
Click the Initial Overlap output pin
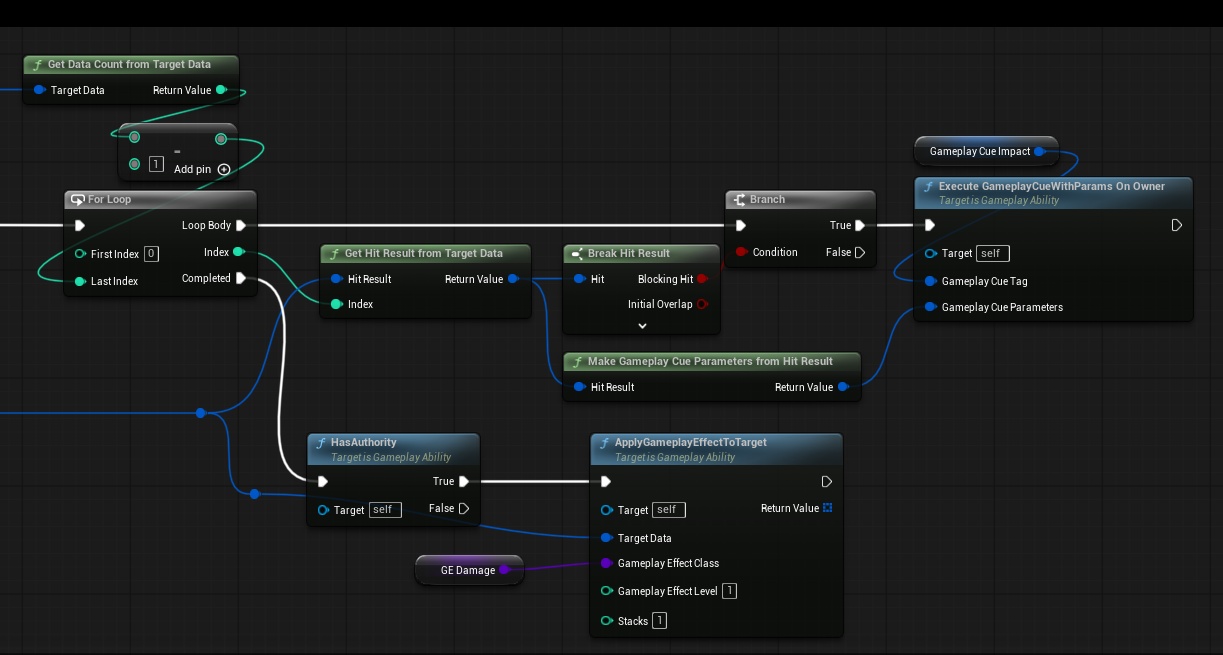[x=702, y=304]
